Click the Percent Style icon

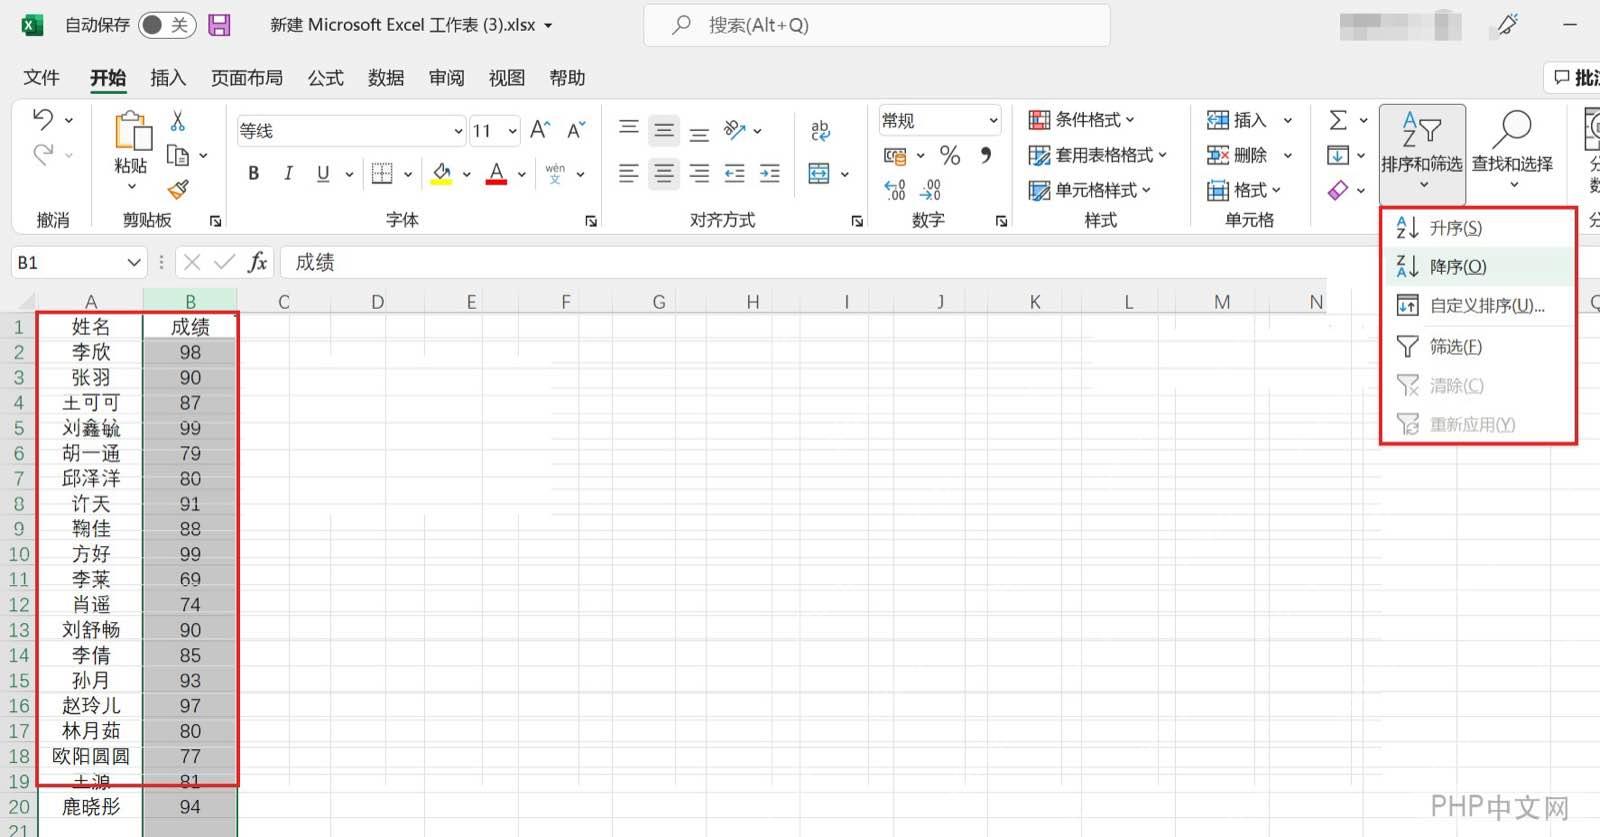coord(950,155)
